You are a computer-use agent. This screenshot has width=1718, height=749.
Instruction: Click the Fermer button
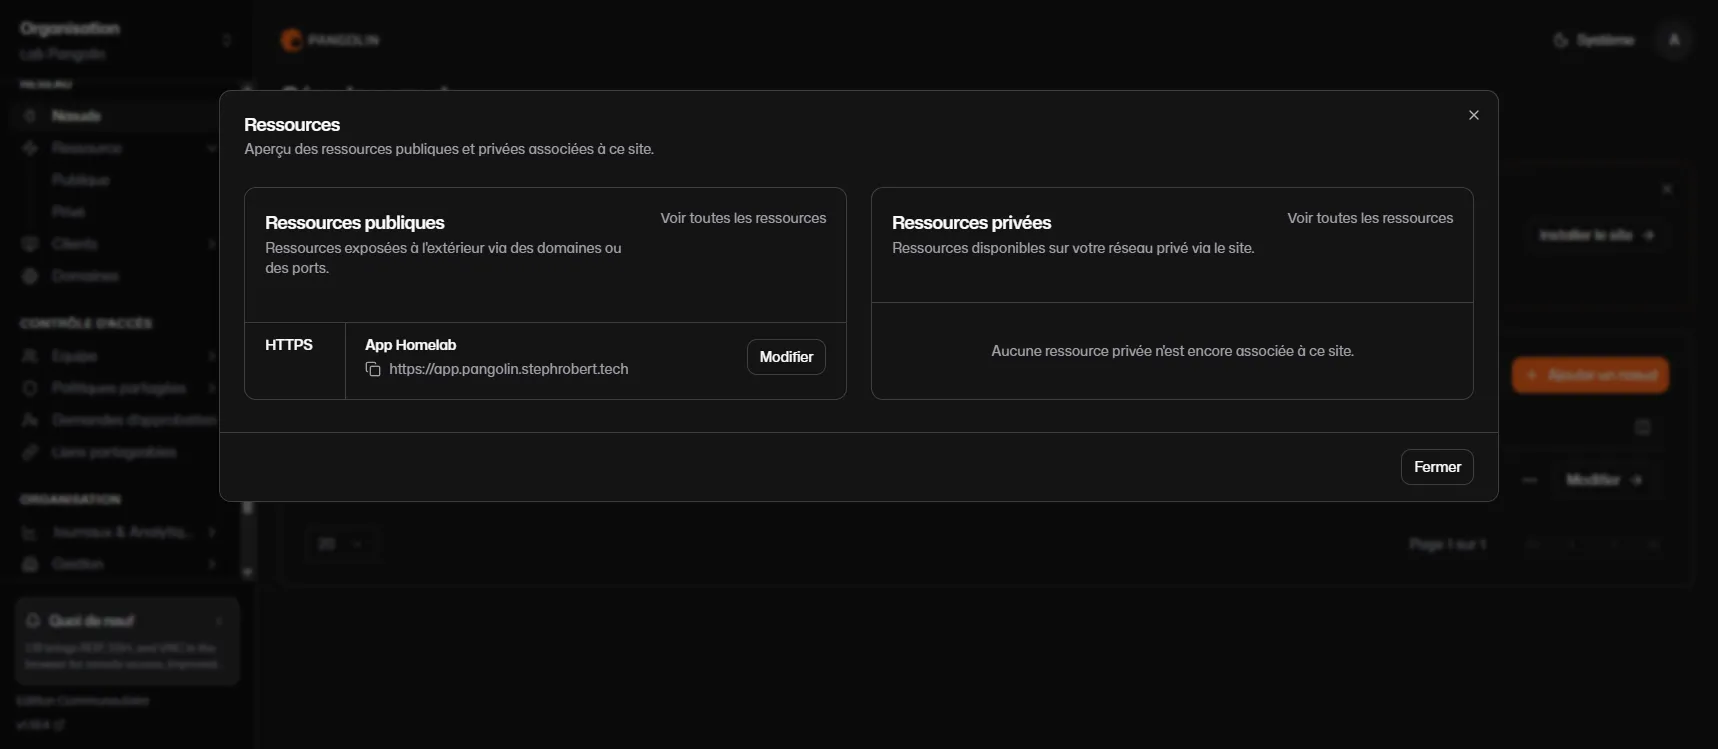coord(1437,467)
